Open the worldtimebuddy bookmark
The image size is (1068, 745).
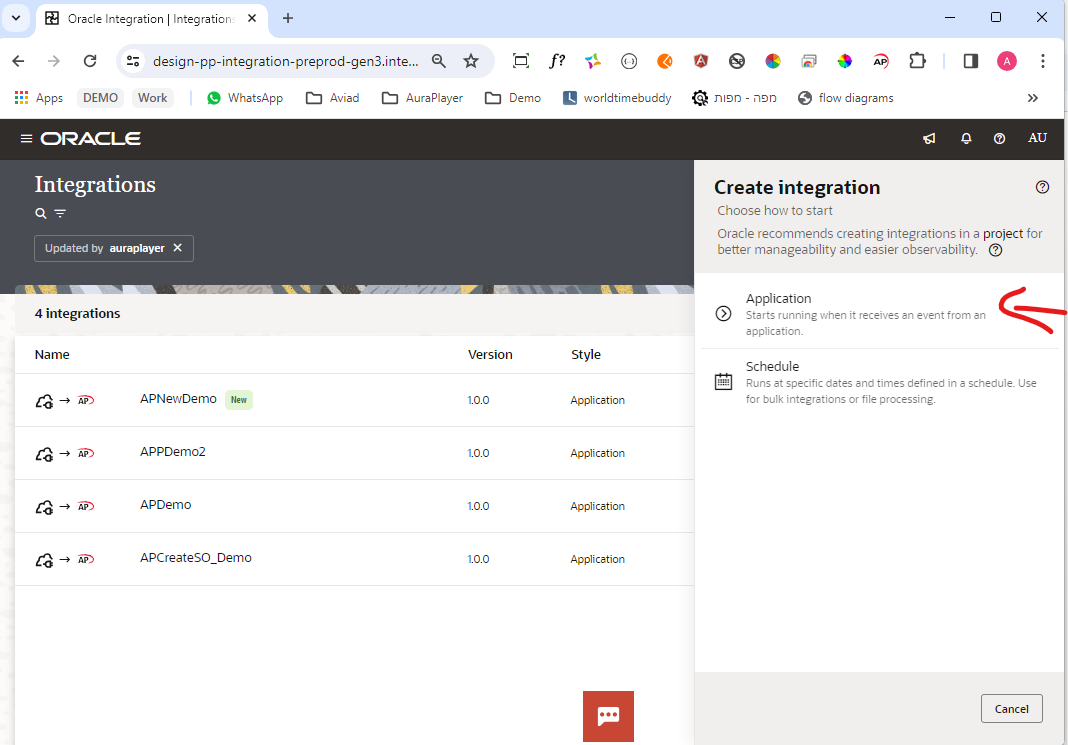tap(617, 98)
